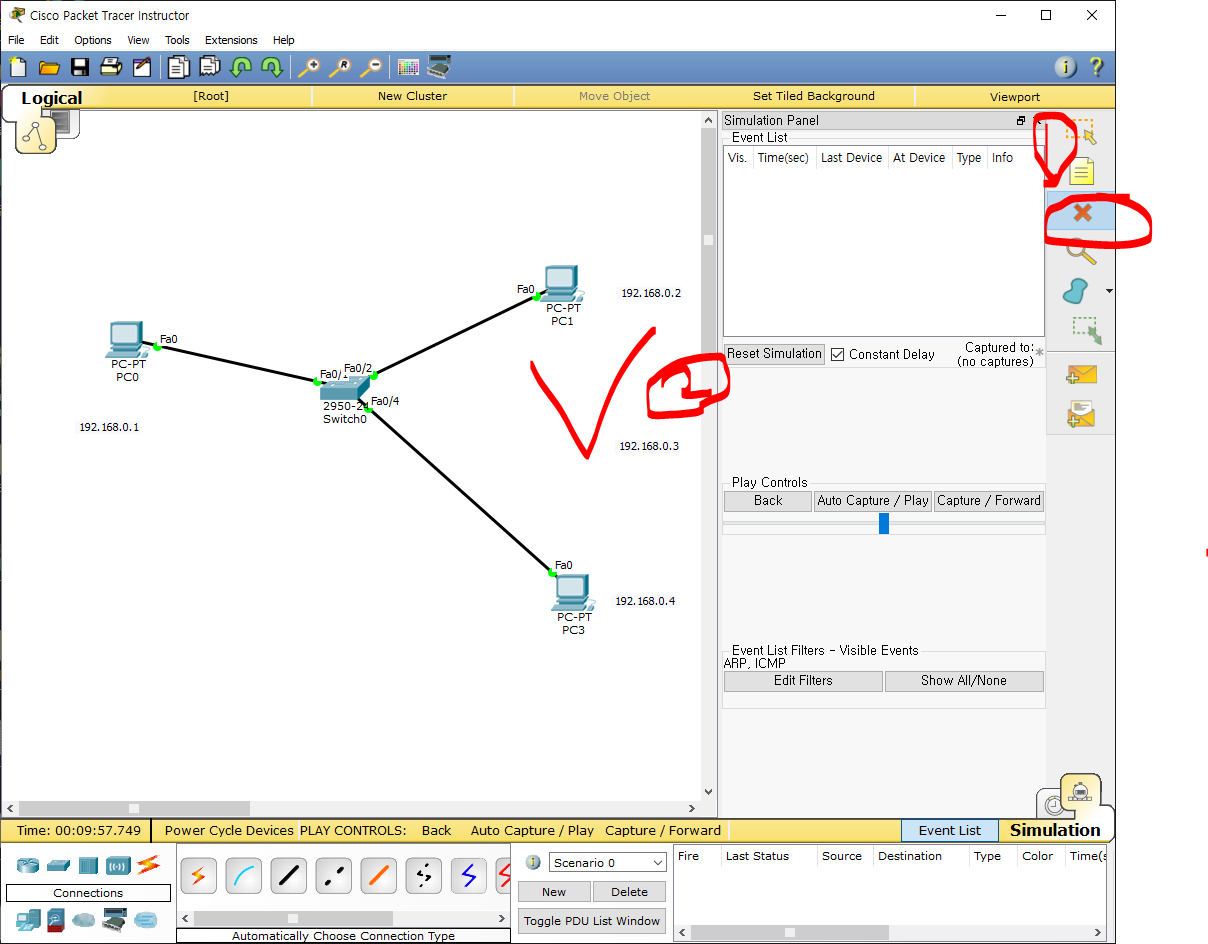The height and width of the screenshot is (944, 1208).
Task: Click the Reset Simulation button
Action: click(x=774, y=354)
